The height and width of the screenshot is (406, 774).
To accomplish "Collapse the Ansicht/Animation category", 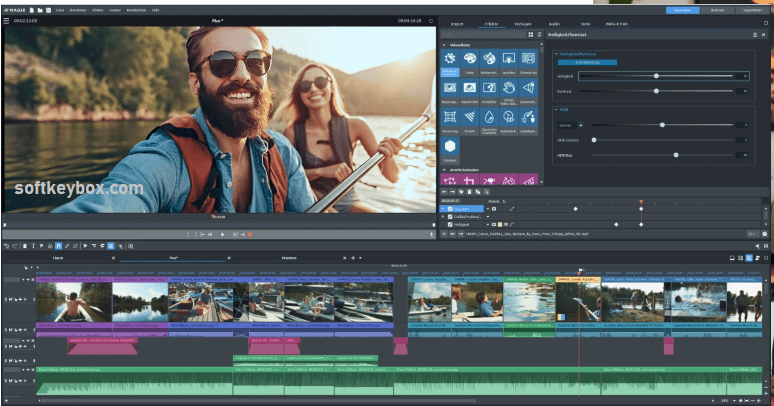I will pos(444,170).
